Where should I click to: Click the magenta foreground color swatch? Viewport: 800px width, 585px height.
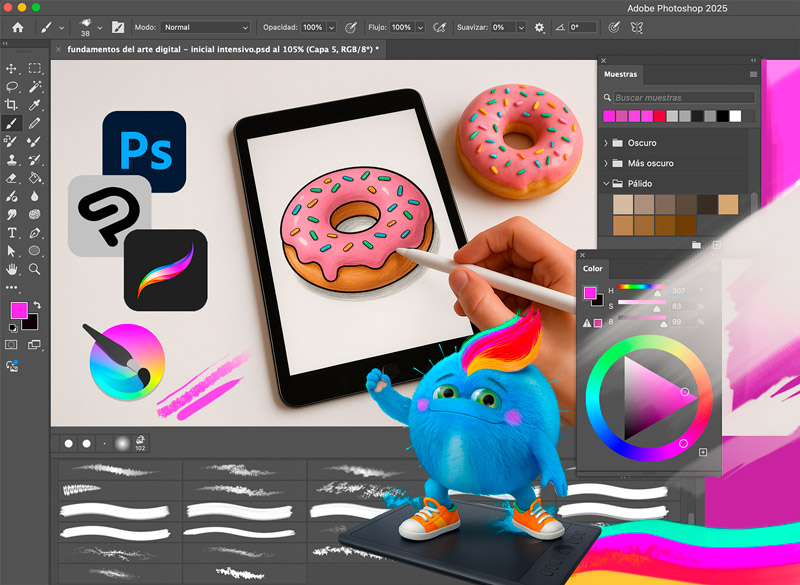point(19,310)
